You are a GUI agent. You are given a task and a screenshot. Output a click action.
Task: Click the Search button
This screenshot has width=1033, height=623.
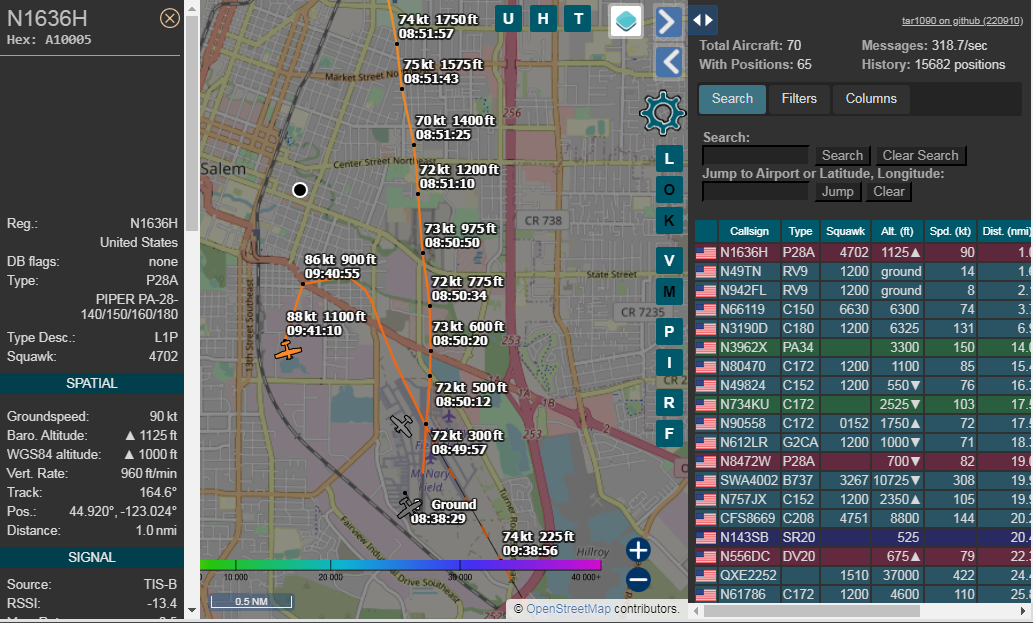click(842, 155)
